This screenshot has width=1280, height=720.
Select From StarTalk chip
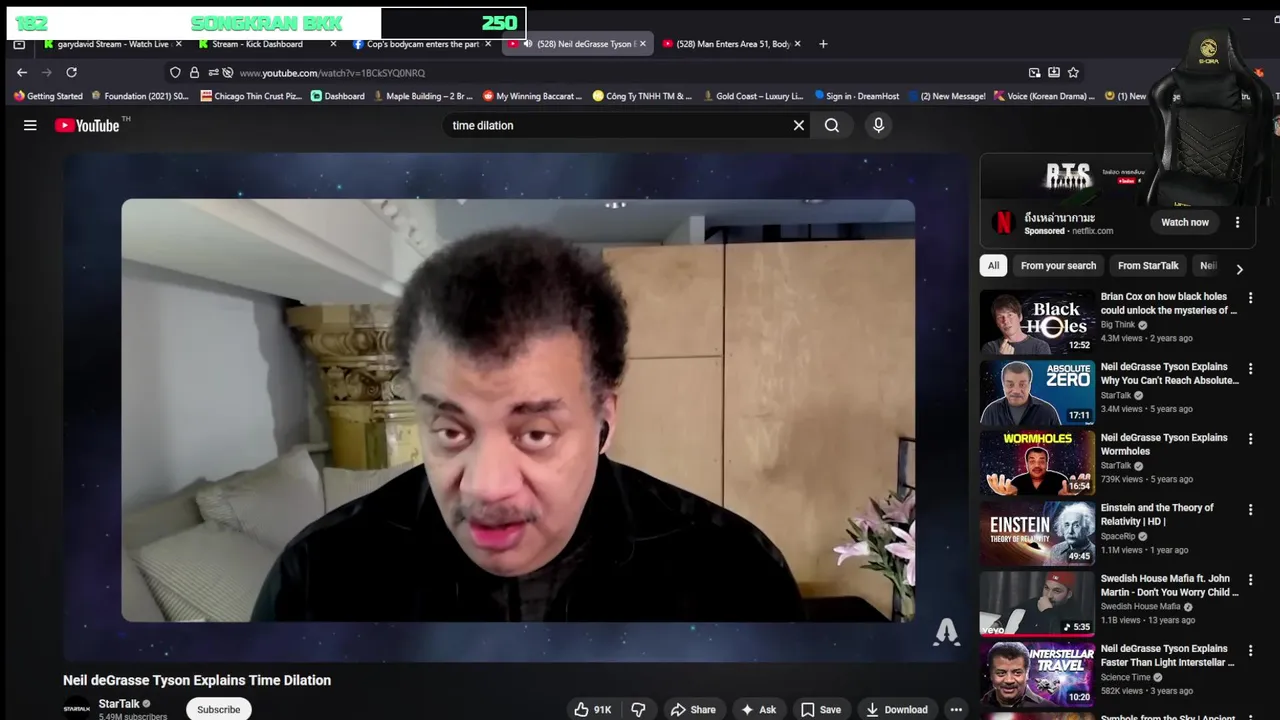pos(1148,266)
